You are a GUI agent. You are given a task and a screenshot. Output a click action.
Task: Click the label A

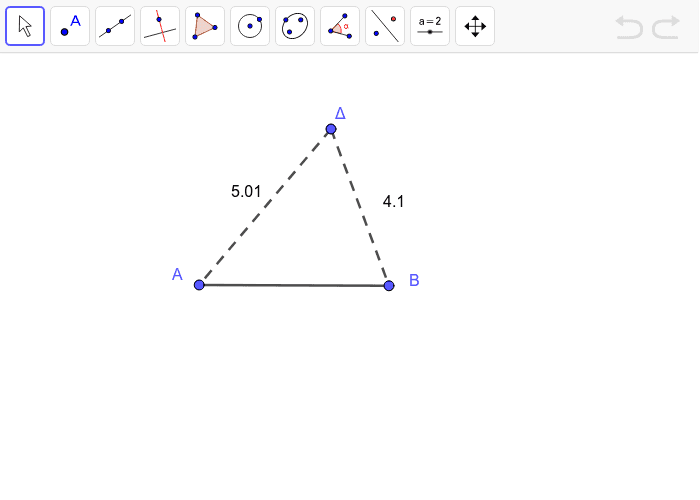point(177,274)
